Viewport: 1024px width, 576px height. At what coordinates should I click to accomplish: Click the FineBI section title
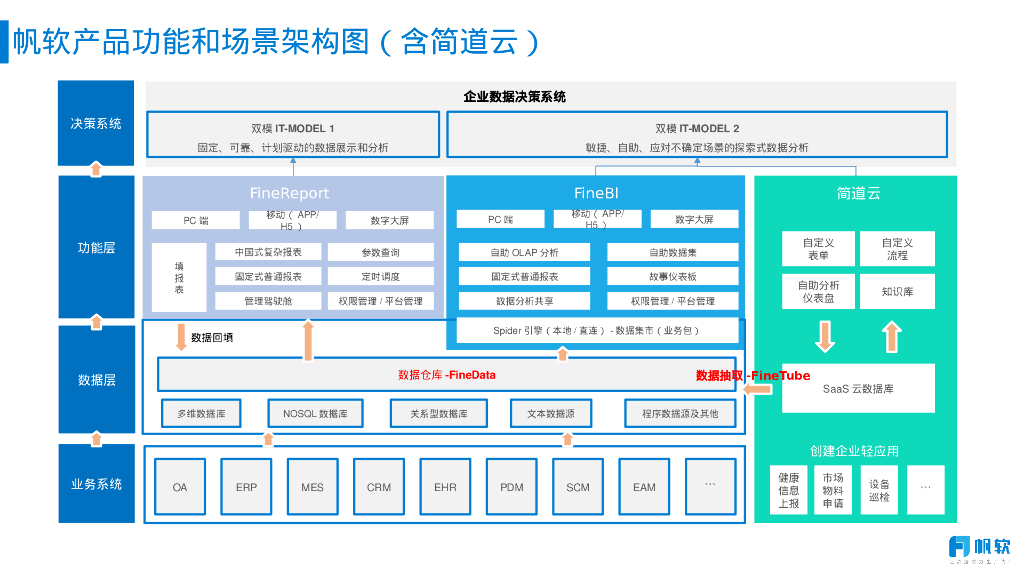(596, 193)
